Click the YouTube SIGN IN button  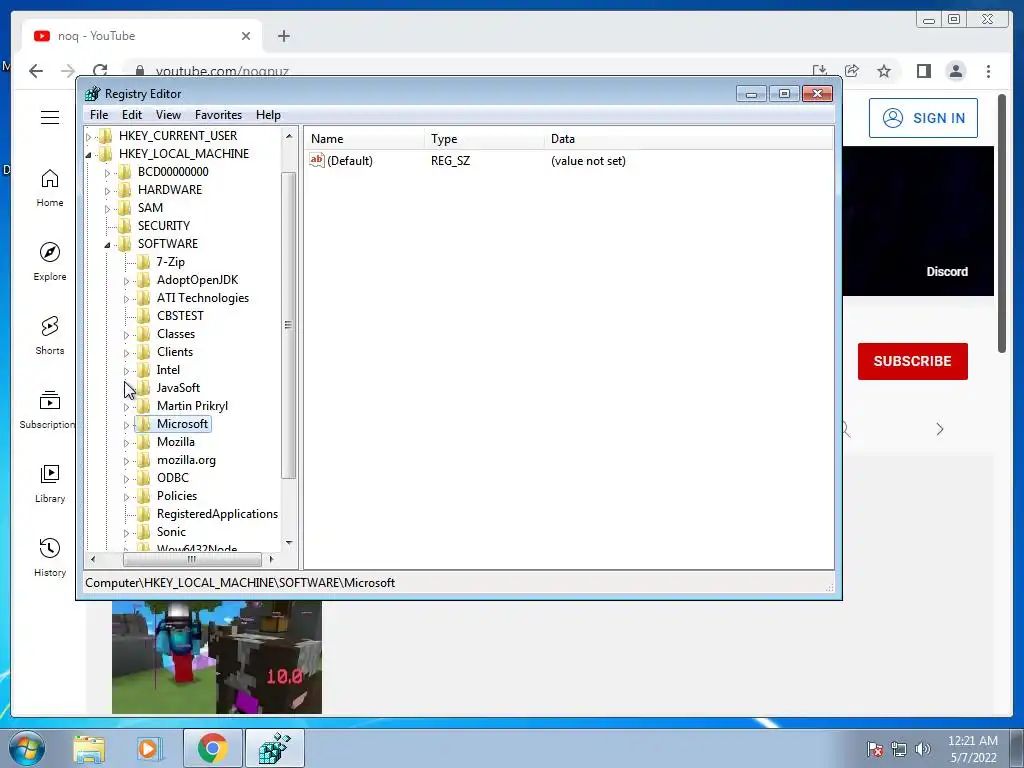[x=923, y=118]
